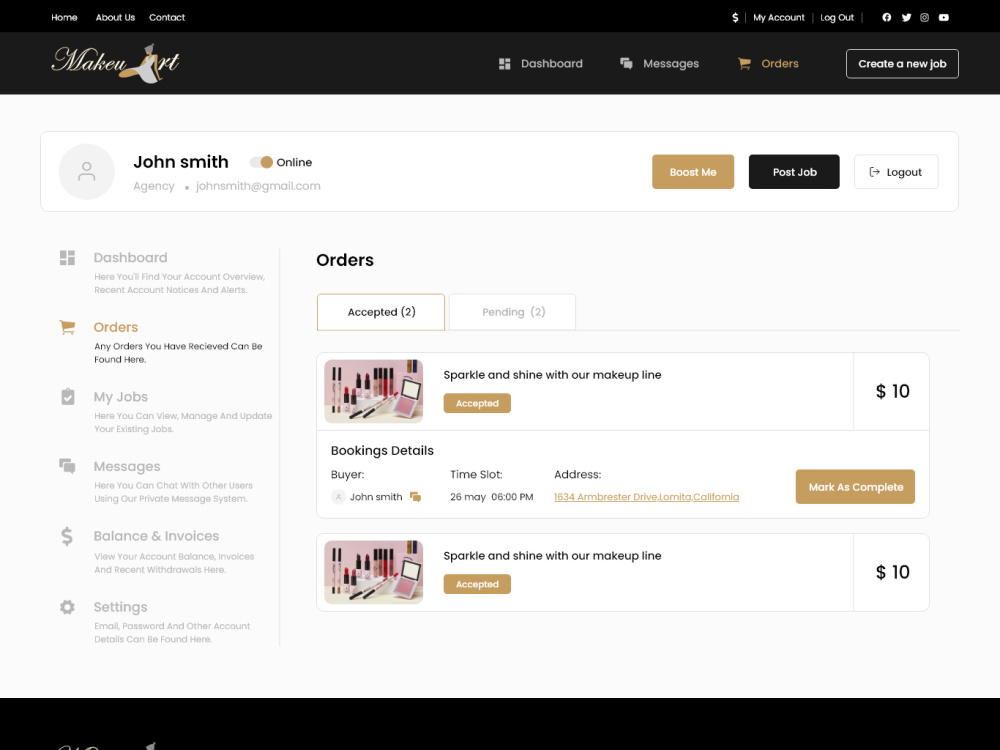Click the Messages chat icon in header nav

tap(626, 63)
